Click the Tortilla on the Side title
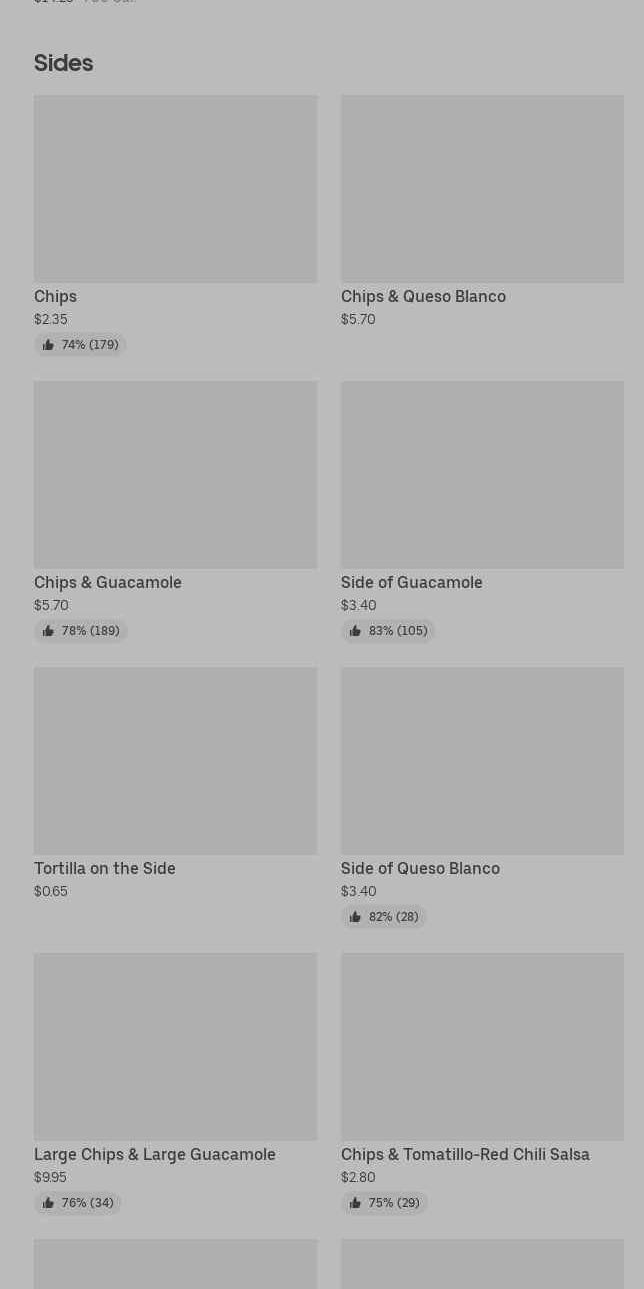644x1289 pixels. coord(105,868)
